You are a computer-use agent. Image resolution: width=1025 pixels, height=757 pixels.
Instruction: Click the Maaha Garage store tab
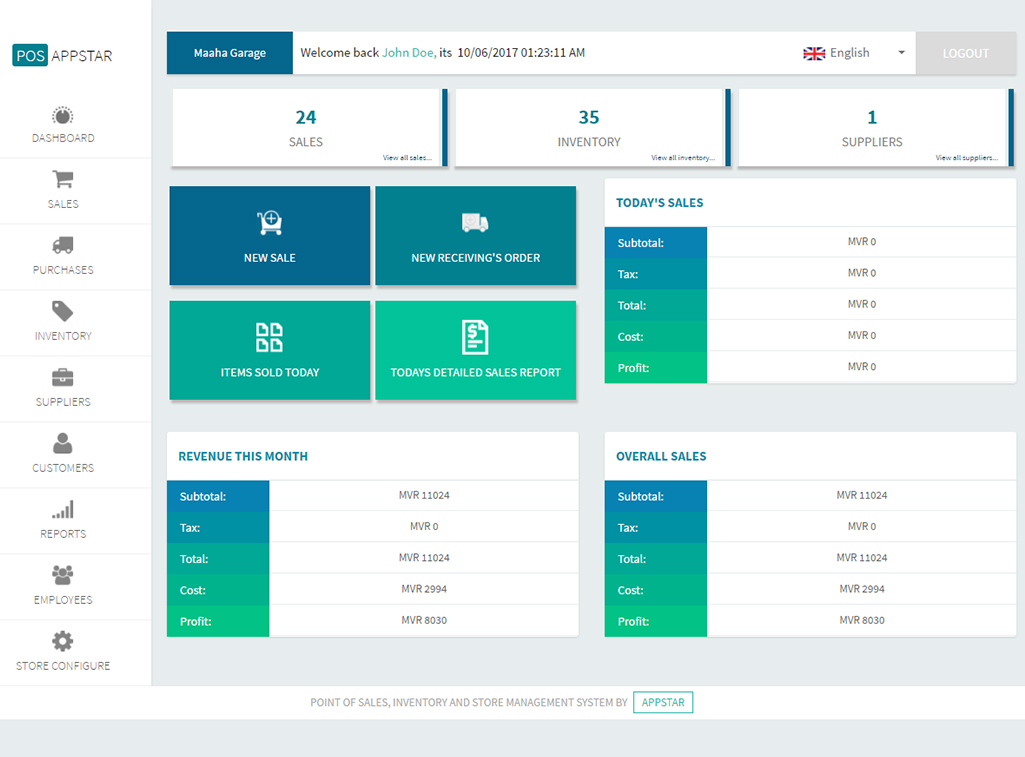230,53
